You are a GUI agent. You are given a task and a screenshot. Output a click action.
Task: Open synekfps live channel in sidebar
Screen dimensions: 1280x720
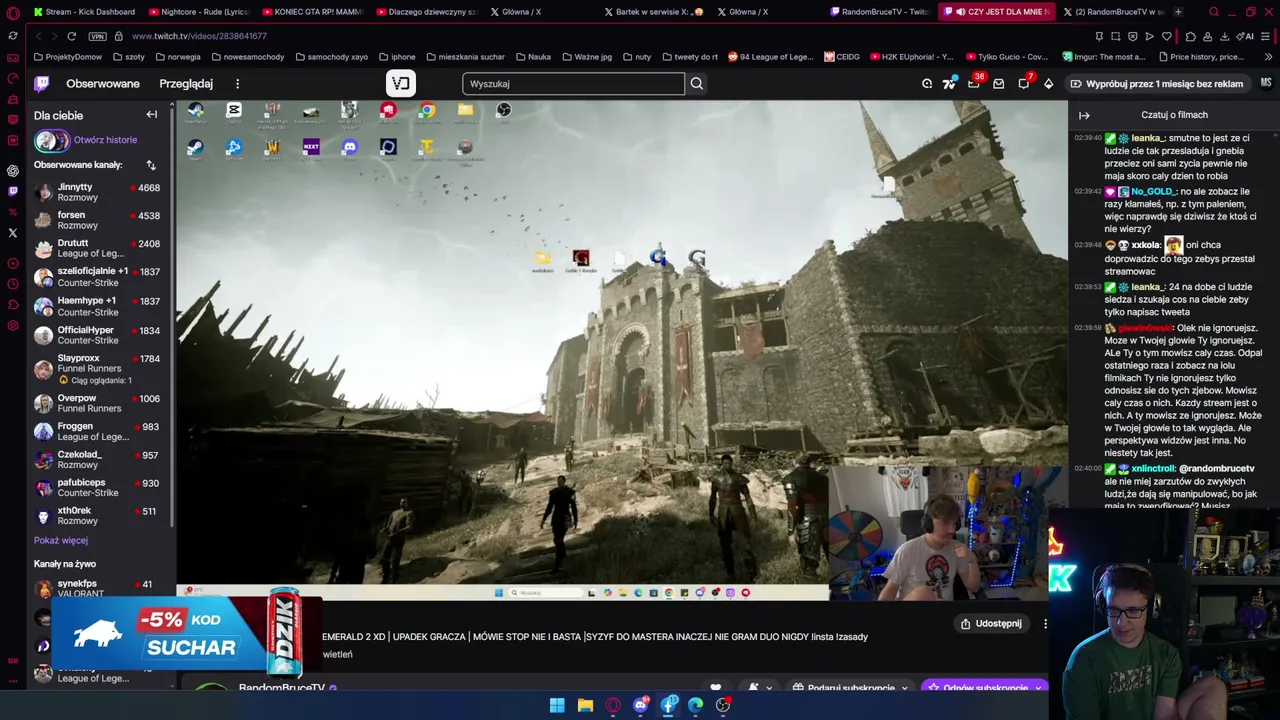[x=100, y=588]
